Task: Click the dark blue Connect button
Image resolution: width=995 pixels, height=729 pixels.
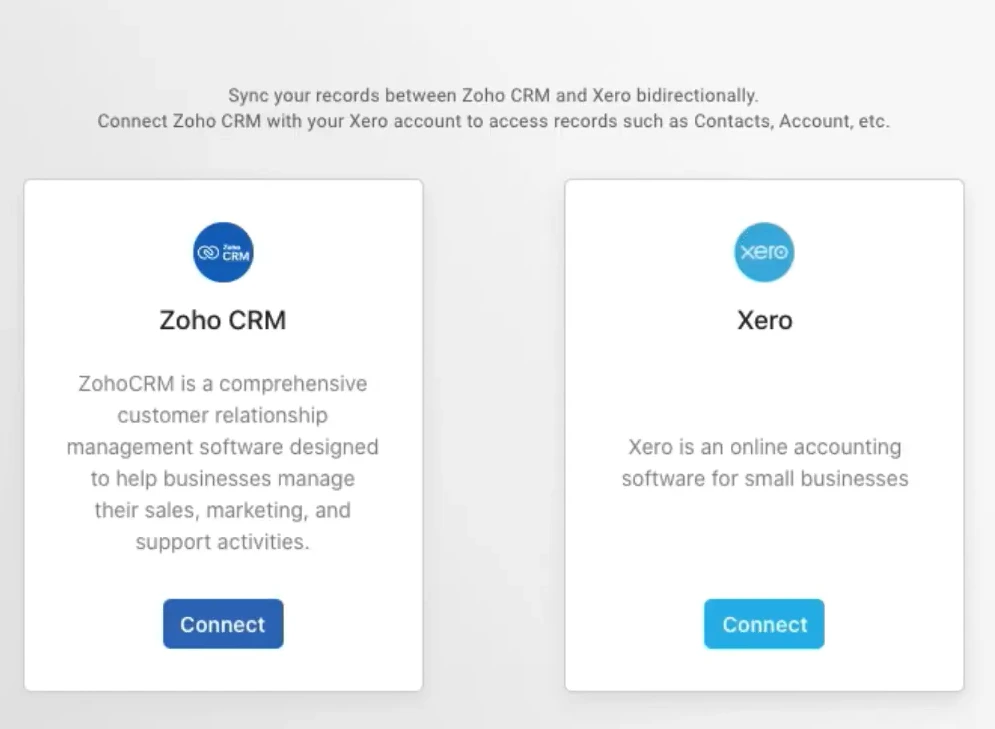Action: click(x=222, y=624)
